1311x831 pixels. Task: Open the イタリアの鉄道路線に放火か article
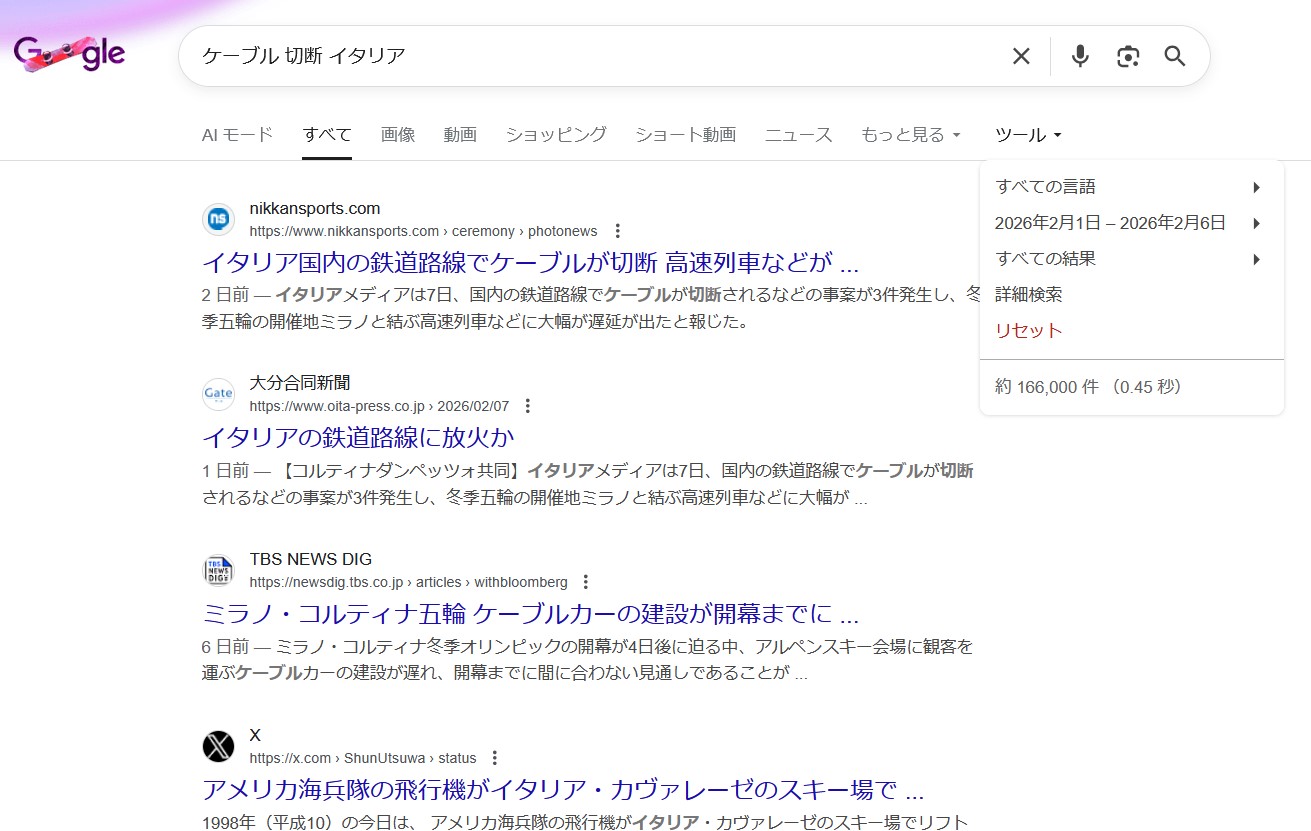tap(358, 437)
